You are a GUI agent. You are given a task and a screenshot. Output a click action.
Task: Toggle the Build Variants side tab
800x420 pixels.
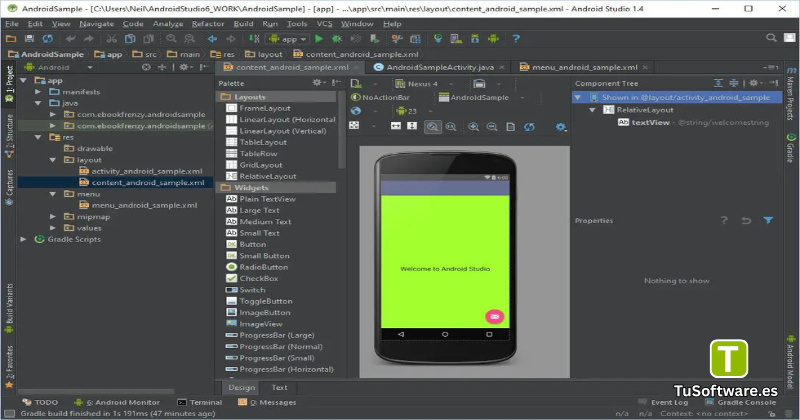coord(9,308)
